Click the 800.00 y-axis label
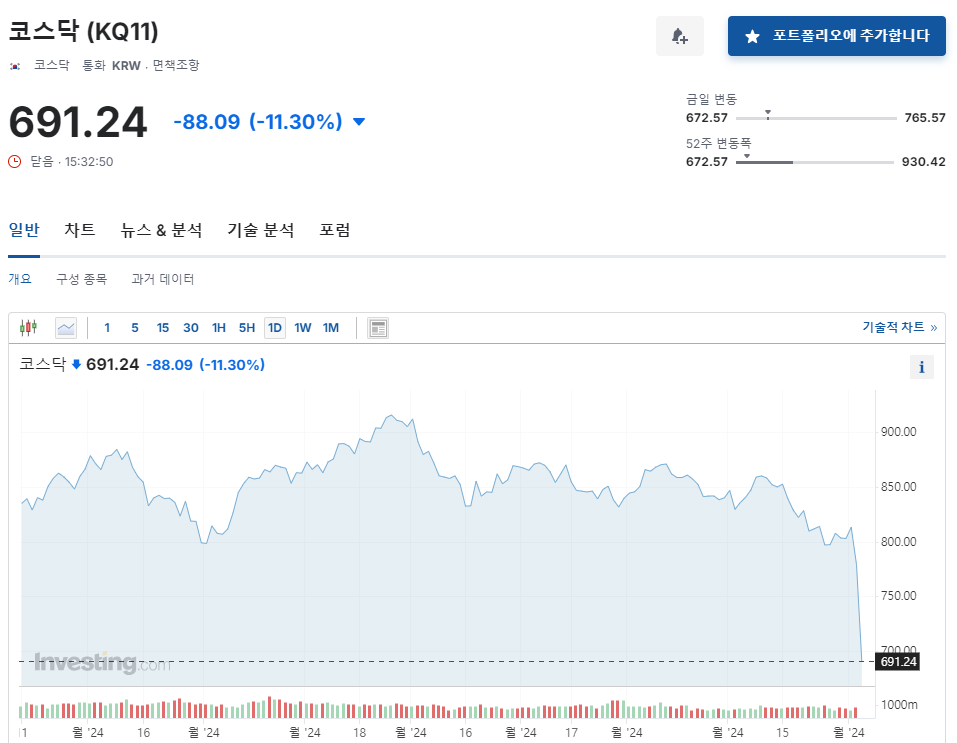This screenshot has height=743, width=957. tap(898, 542)
